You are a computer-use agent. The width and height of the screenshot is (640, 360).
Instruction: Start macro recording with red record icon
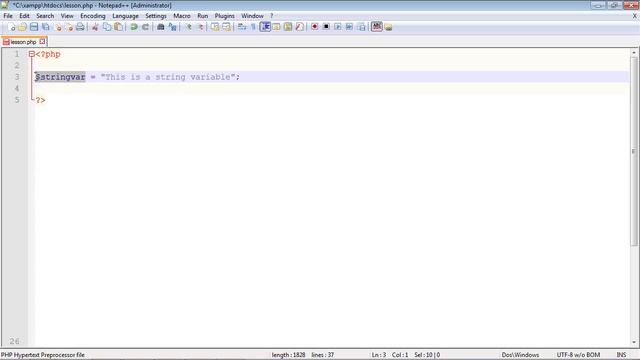point(314,27)
